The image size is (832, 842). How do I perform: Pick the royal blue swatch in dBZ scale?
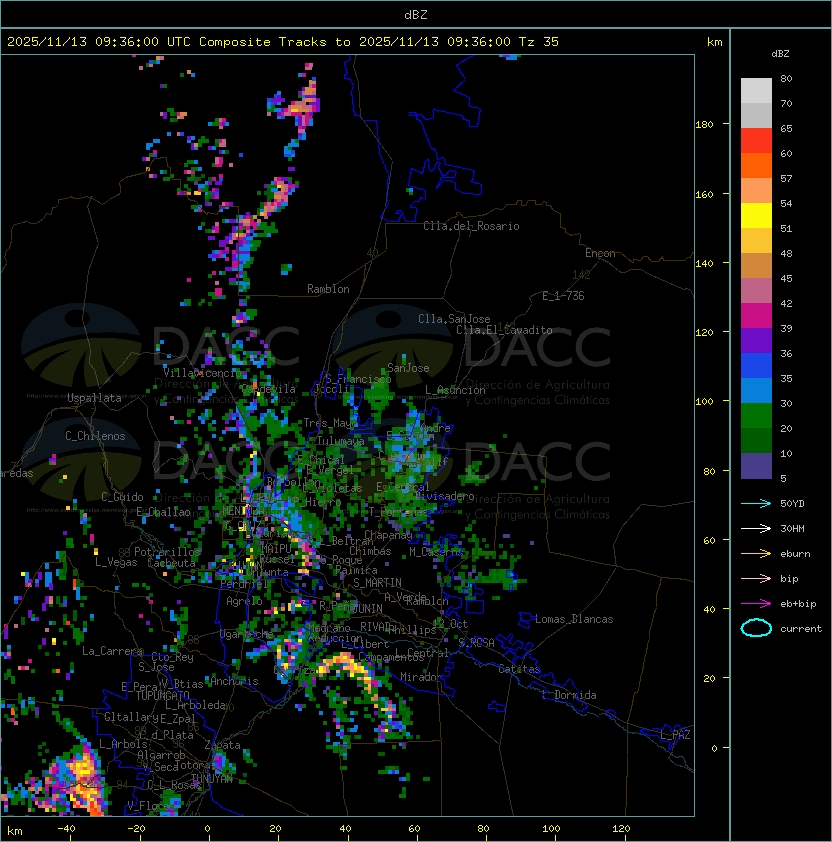pyautogui.click(x=756, y=365)
